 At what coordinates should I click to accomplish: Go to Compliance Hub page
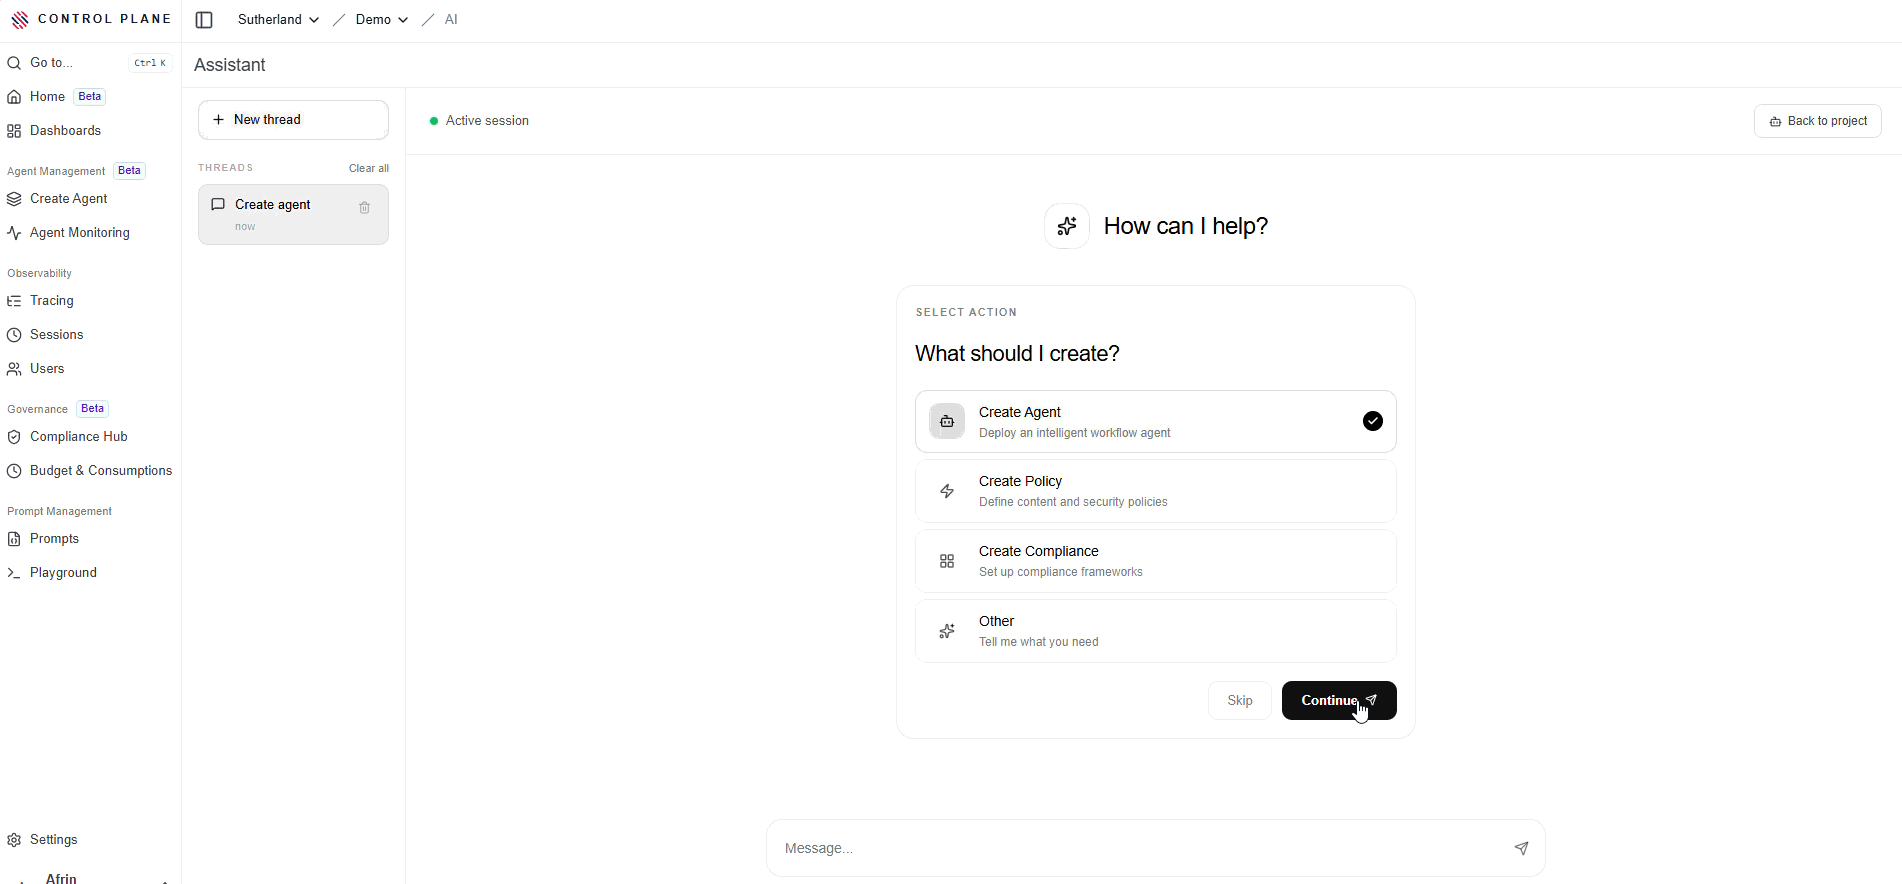click(x=79, y=437)
